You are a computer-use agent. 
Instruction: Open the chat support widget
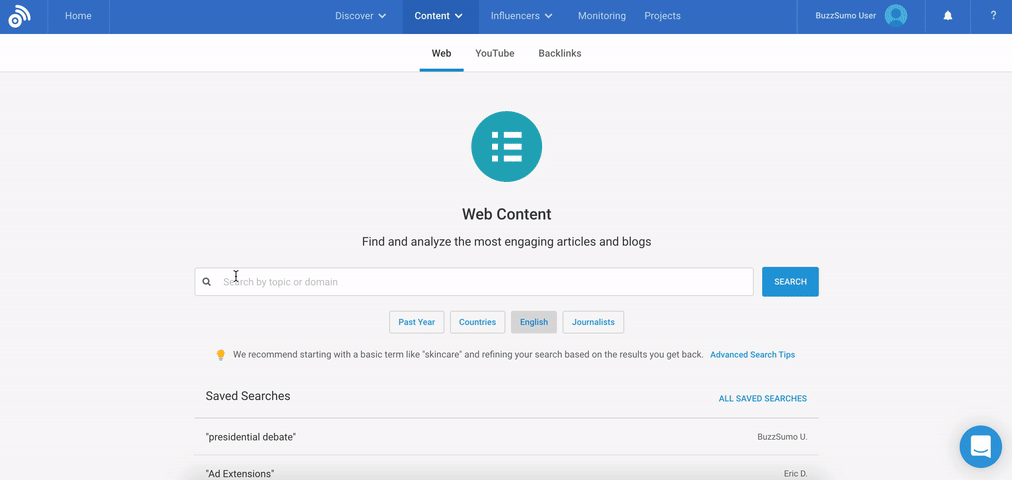coord(980,447)
